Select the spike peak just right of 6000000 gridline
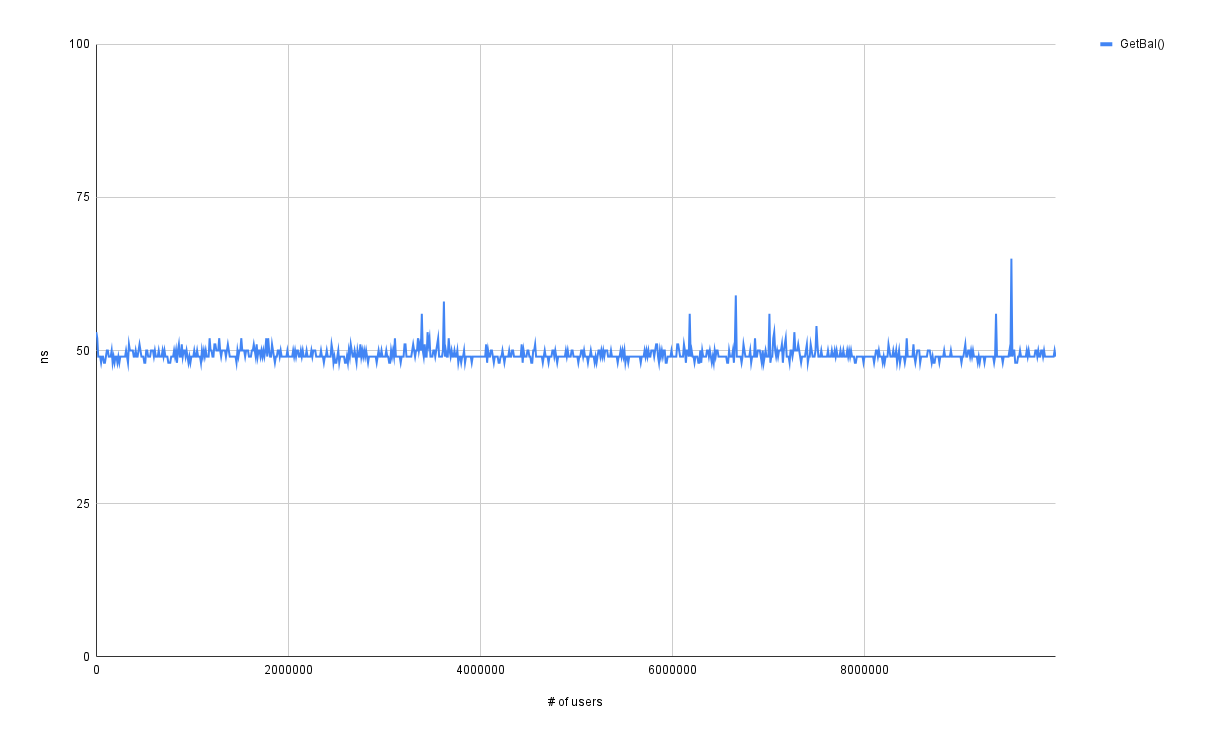The width and height of the screenshot is (1206, 746). tap(690, 315)
